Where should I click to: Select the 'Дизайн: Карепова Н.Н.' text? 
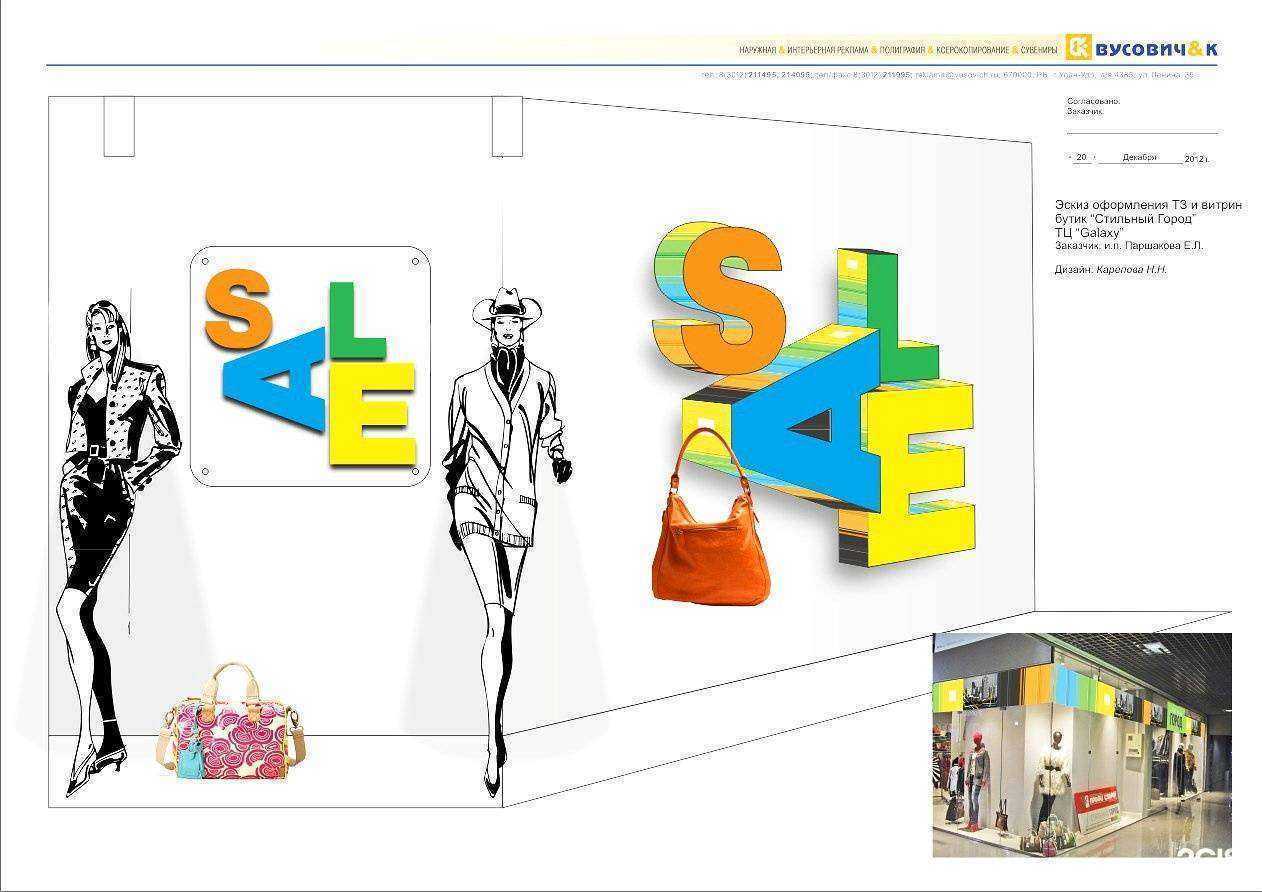[1110, 270]
